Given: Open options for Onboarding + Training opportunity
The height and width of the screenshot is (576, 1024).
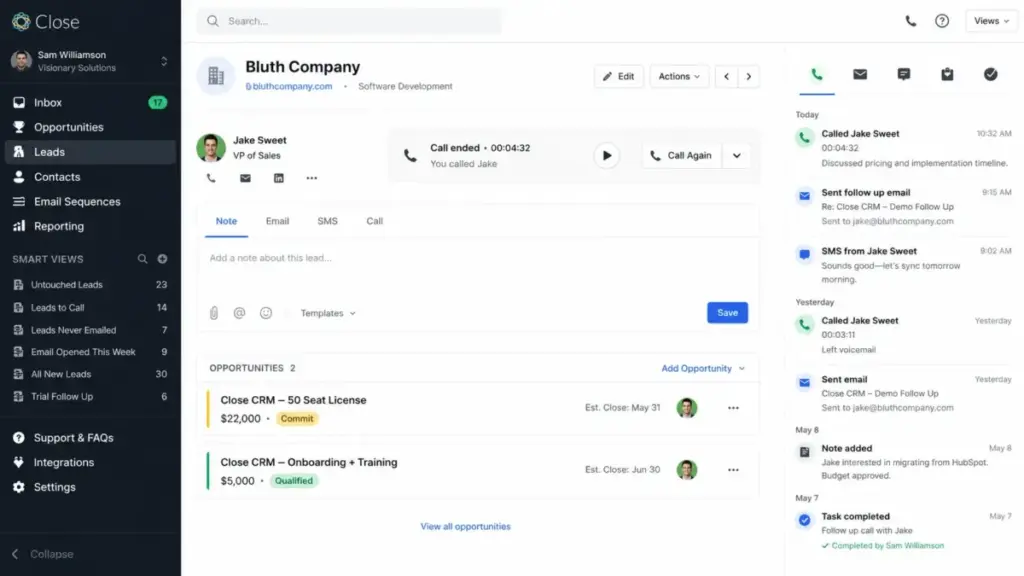Looking at the screenshot, I should click(x=733, y=470).
